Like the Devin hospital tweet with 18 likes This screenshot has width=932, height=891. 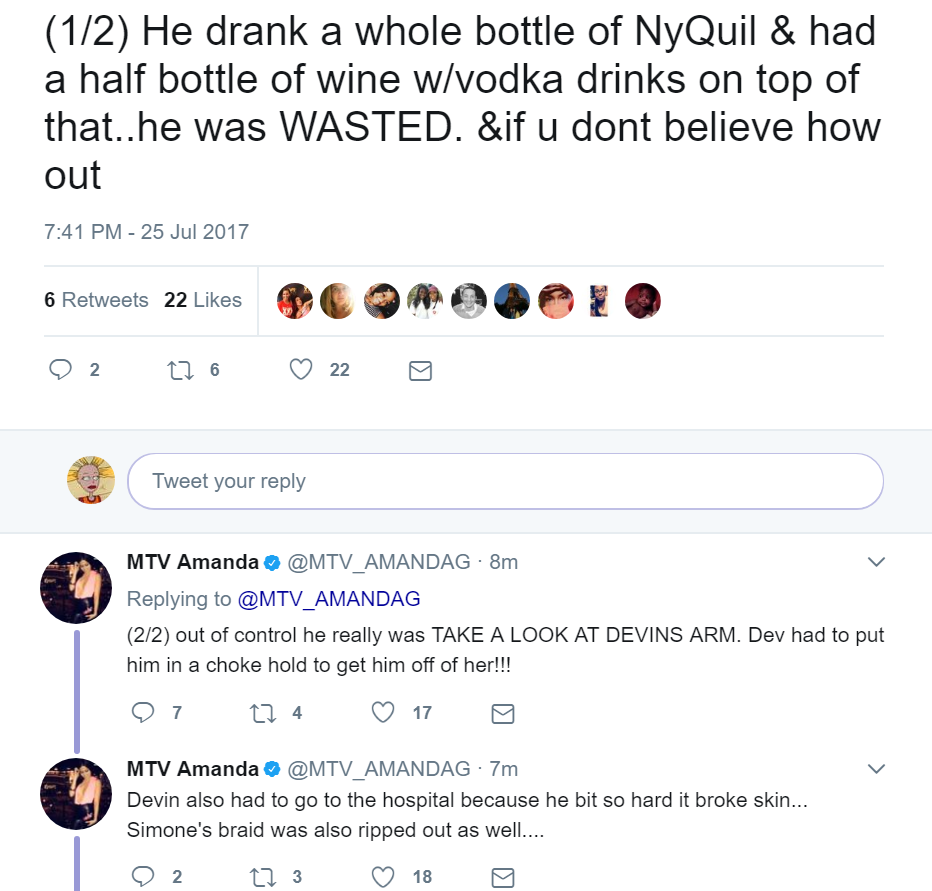point(383,877)
